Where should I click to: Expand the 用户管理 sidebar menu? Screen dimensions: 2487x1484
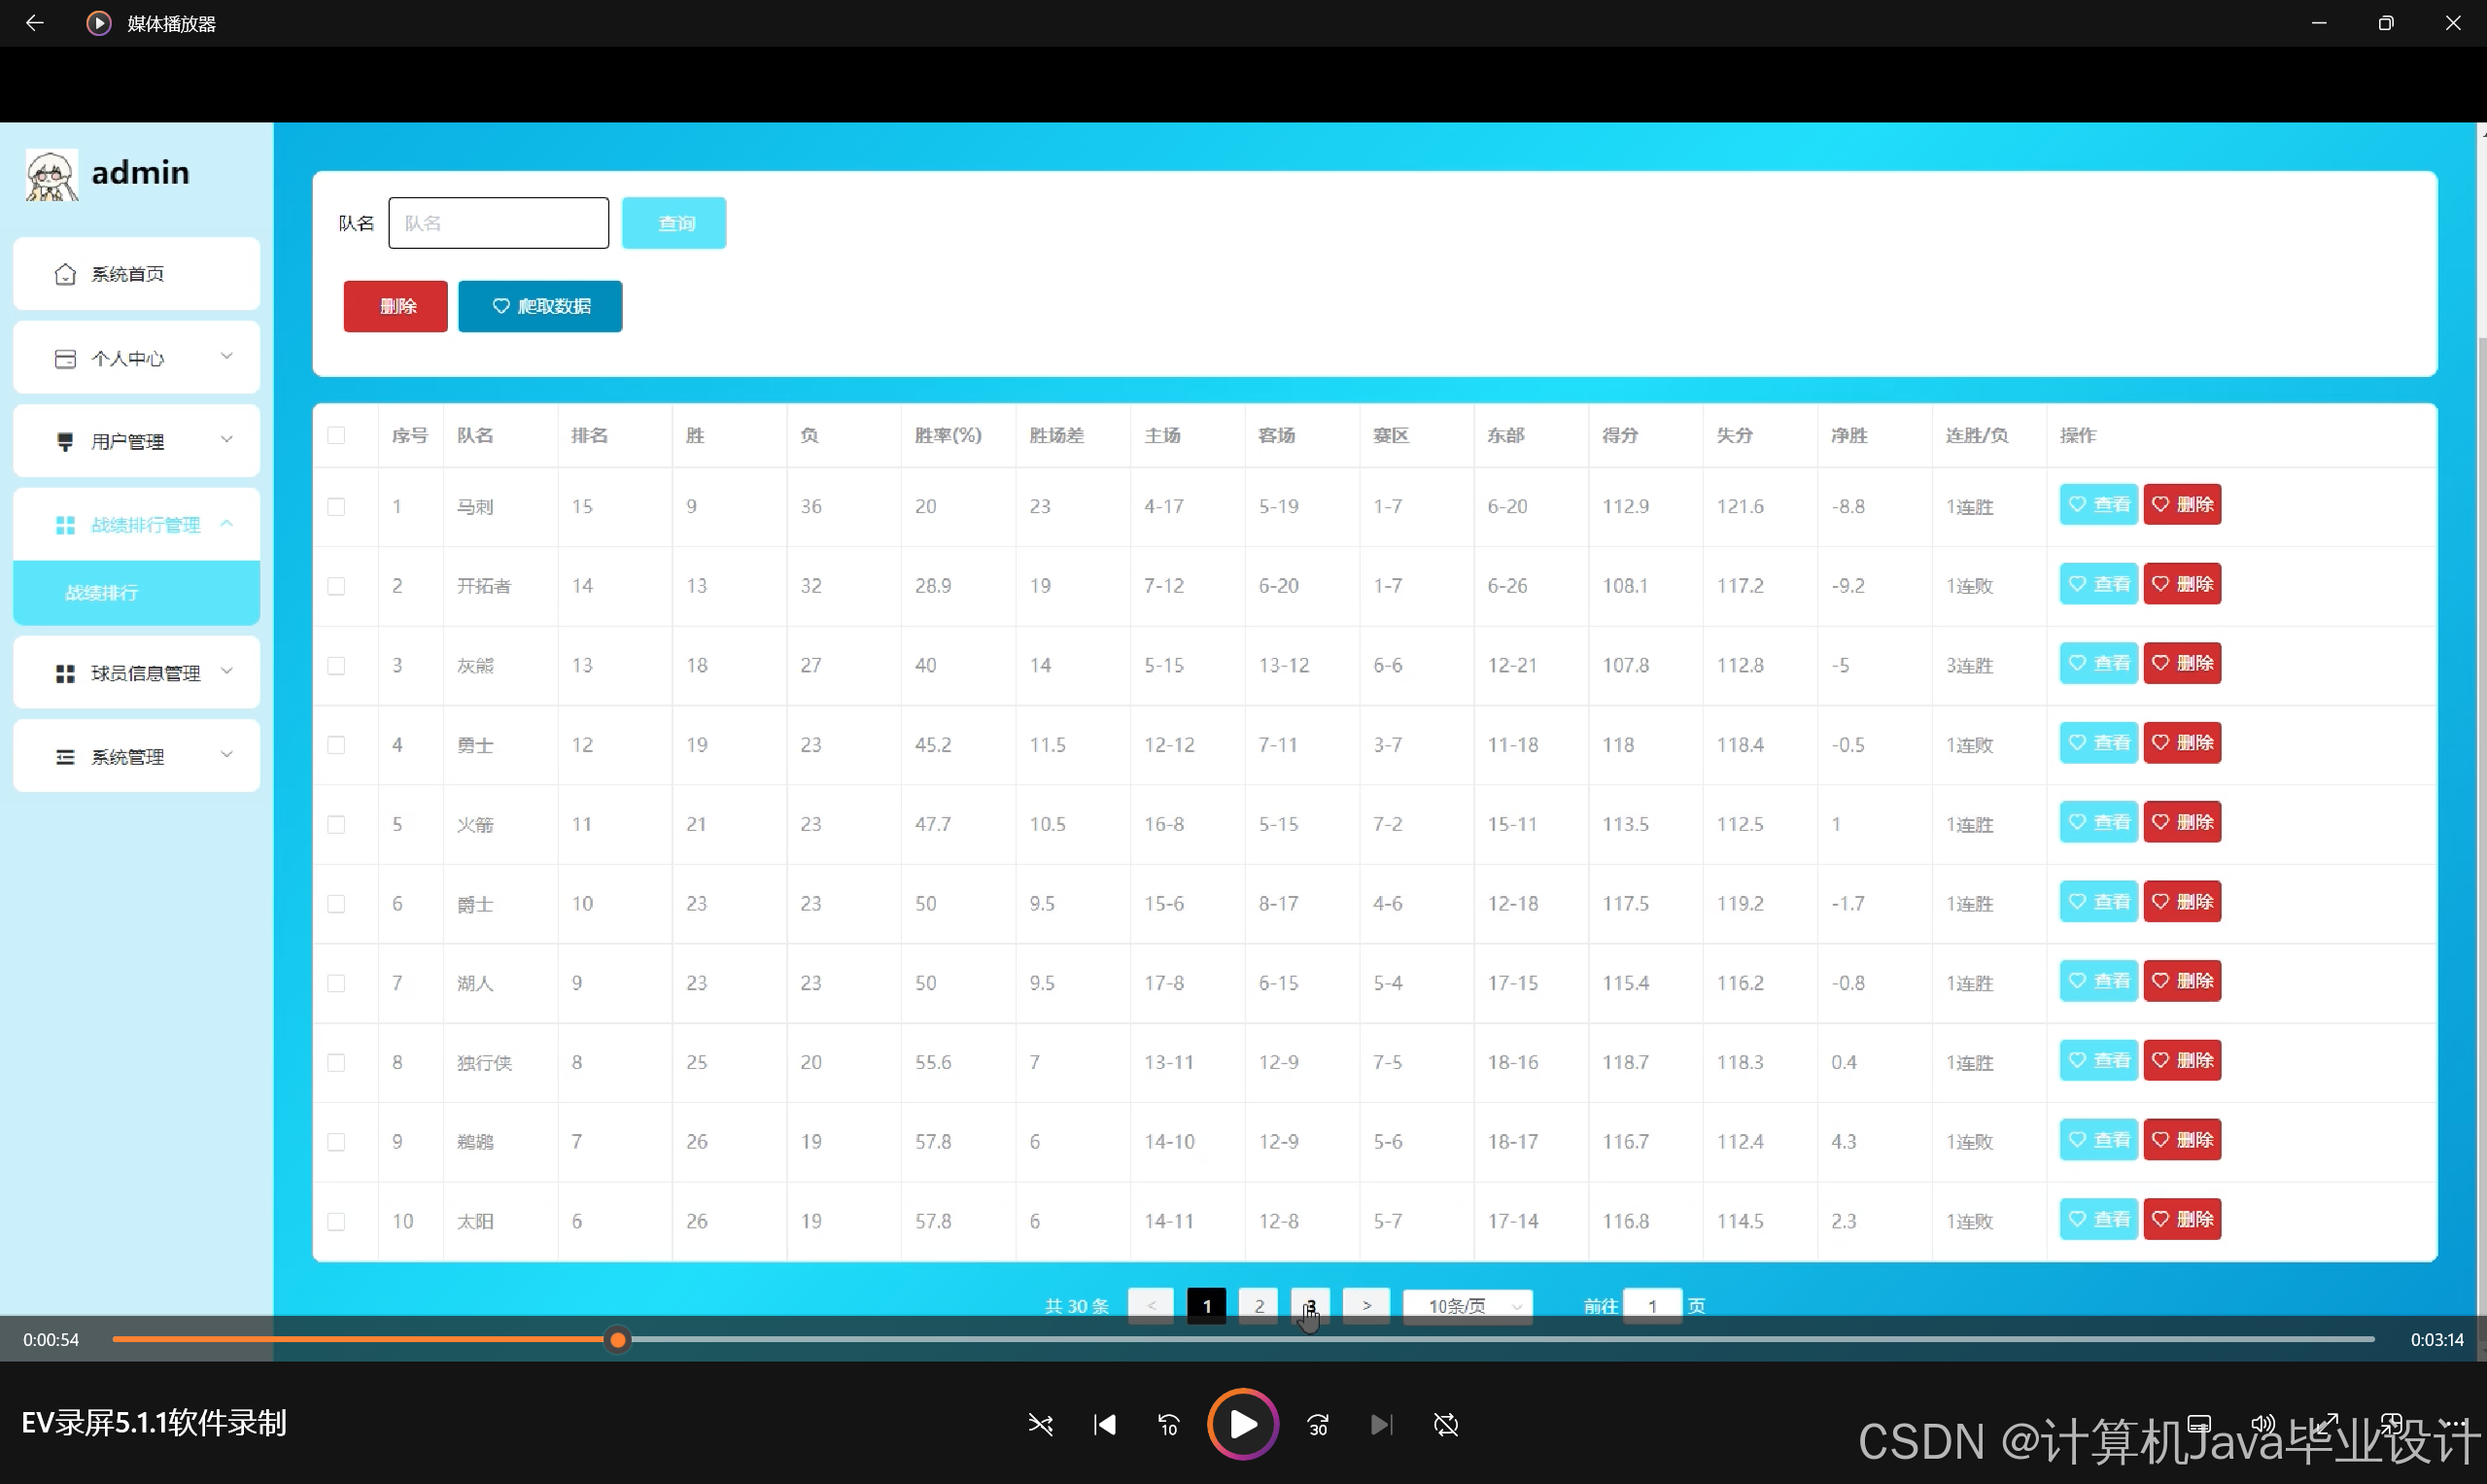(x=136, y=441)
